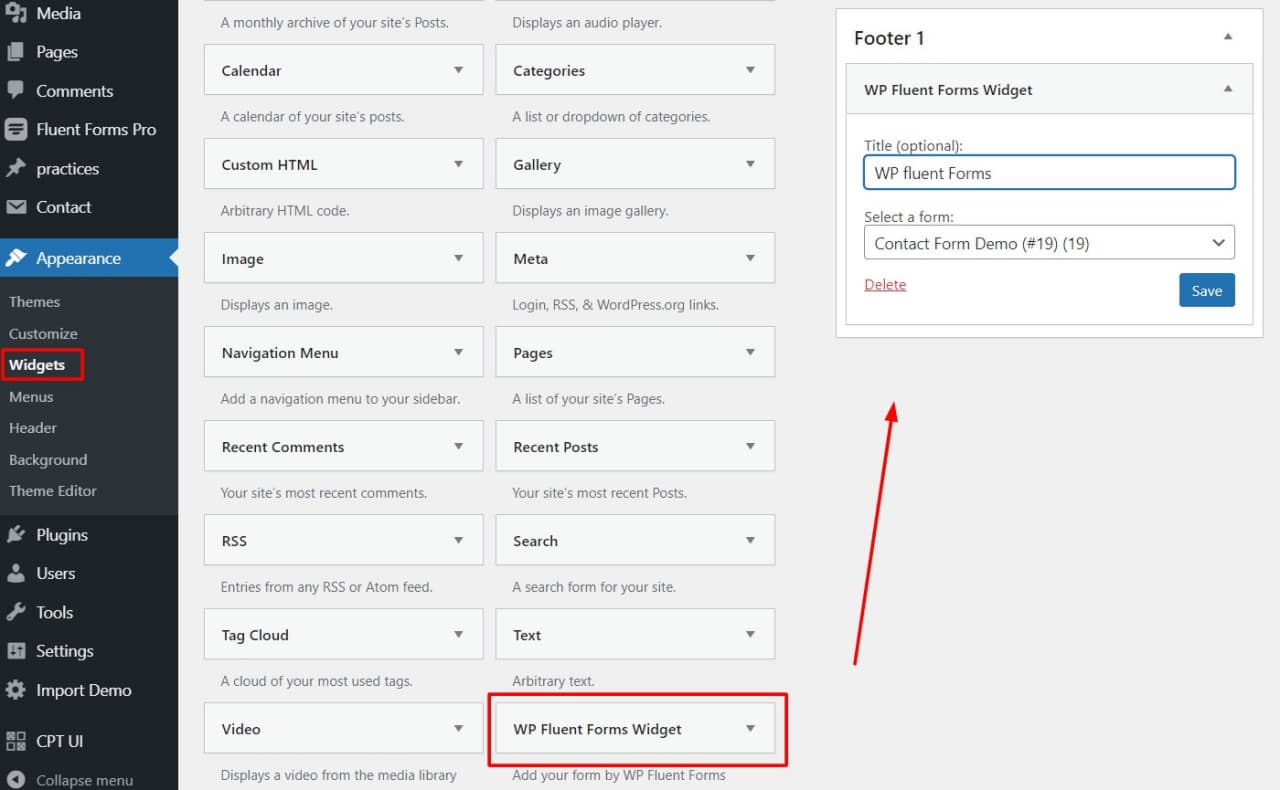Image resolution: width=1280 pixels, height=790 pixels.
Task: Open the Comments menu label
Action: (75, 90)
